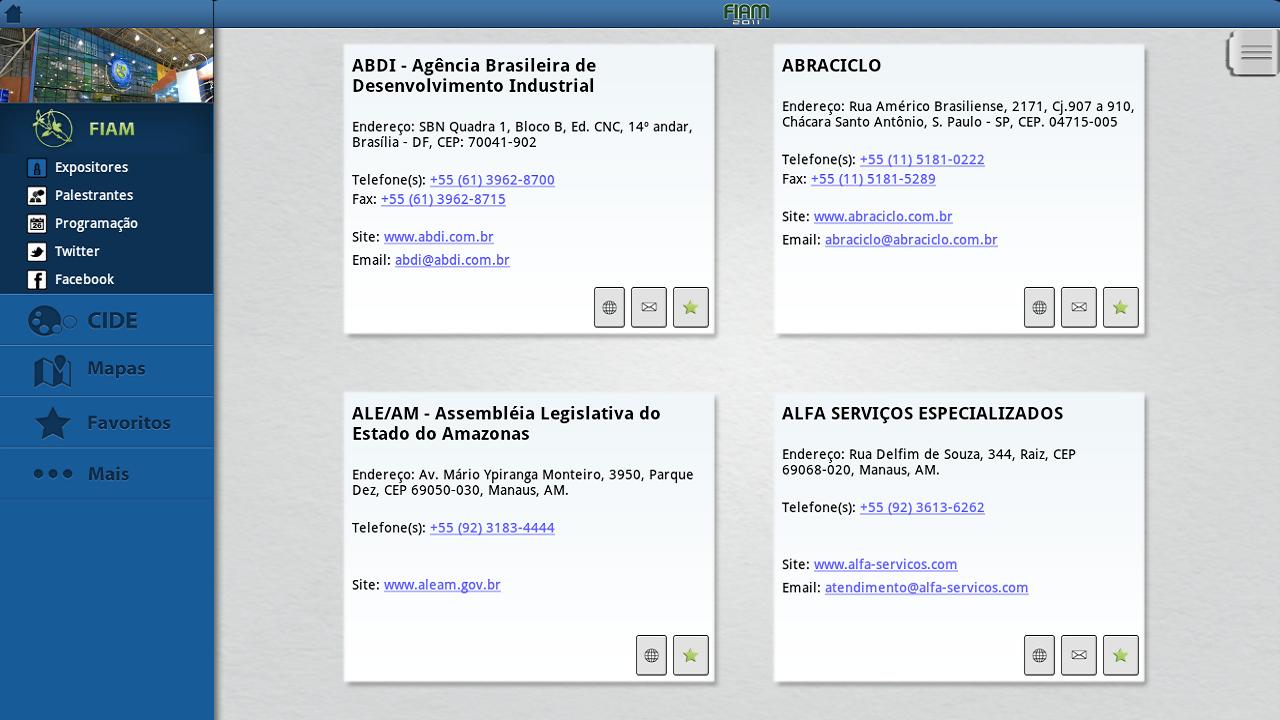Add ABDI to favorites with star icon
The height and width of the screenshot is (720, 1280).
coord(690,307)
